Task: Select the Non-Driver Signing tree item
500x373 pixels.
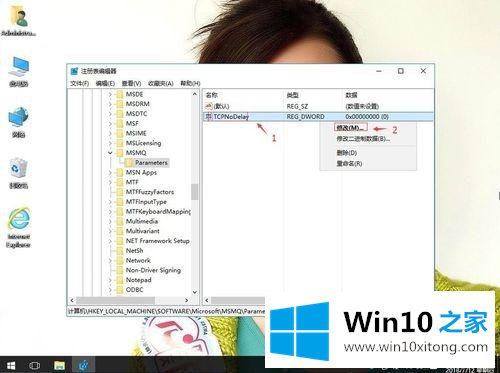Action: point(153,270)
